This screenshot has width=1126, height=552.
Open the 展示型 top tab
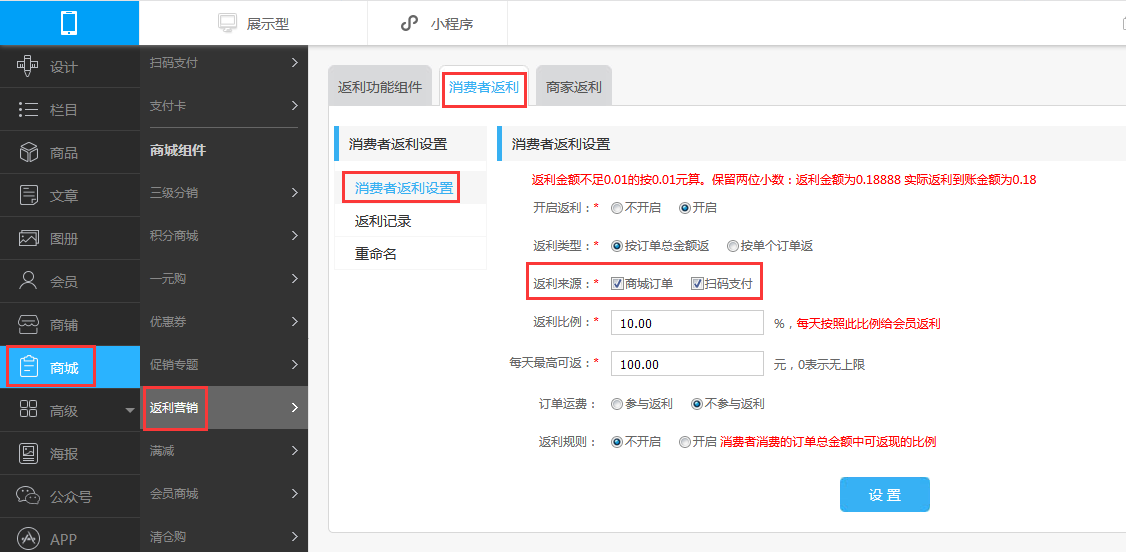tap(253, 23)
